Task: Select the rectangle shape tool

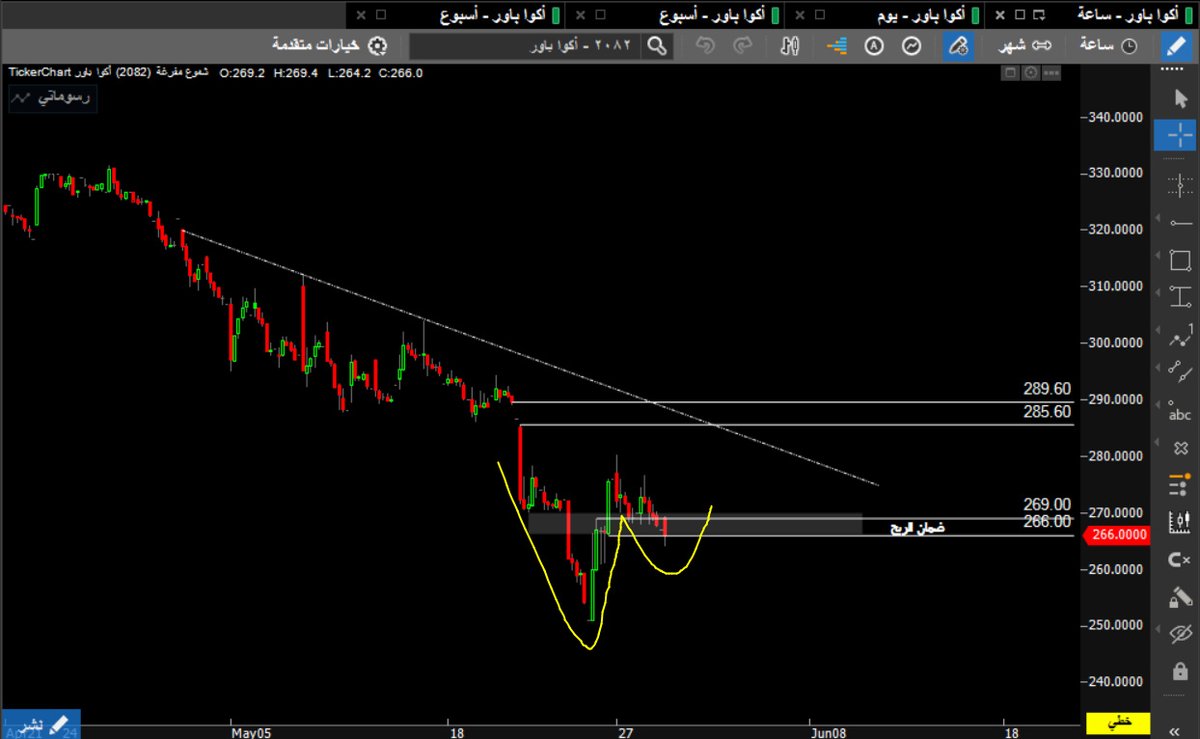Action: point(1179,260)
